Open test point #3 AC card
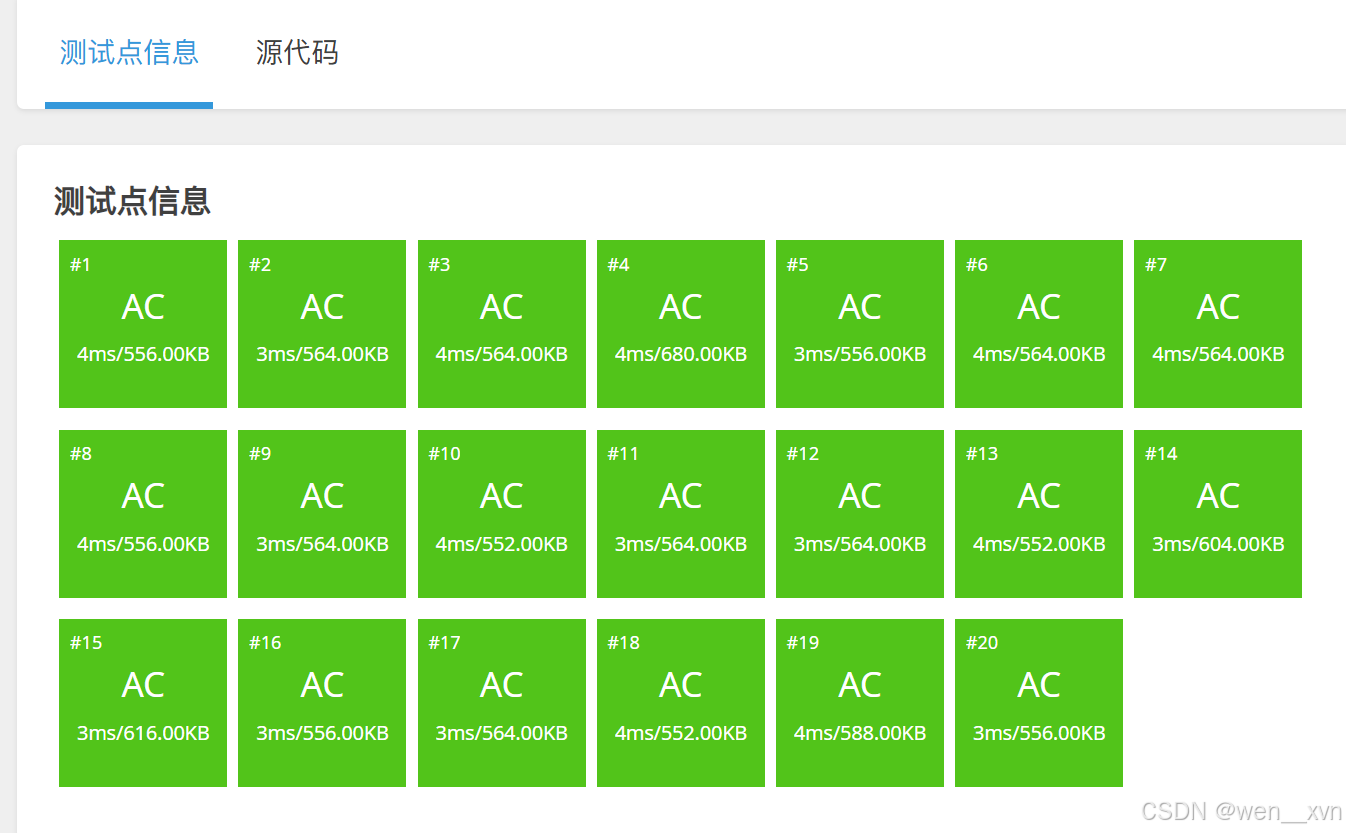Image resolution: width=1346 pixels, height=833 pixels. coord(501,324)
